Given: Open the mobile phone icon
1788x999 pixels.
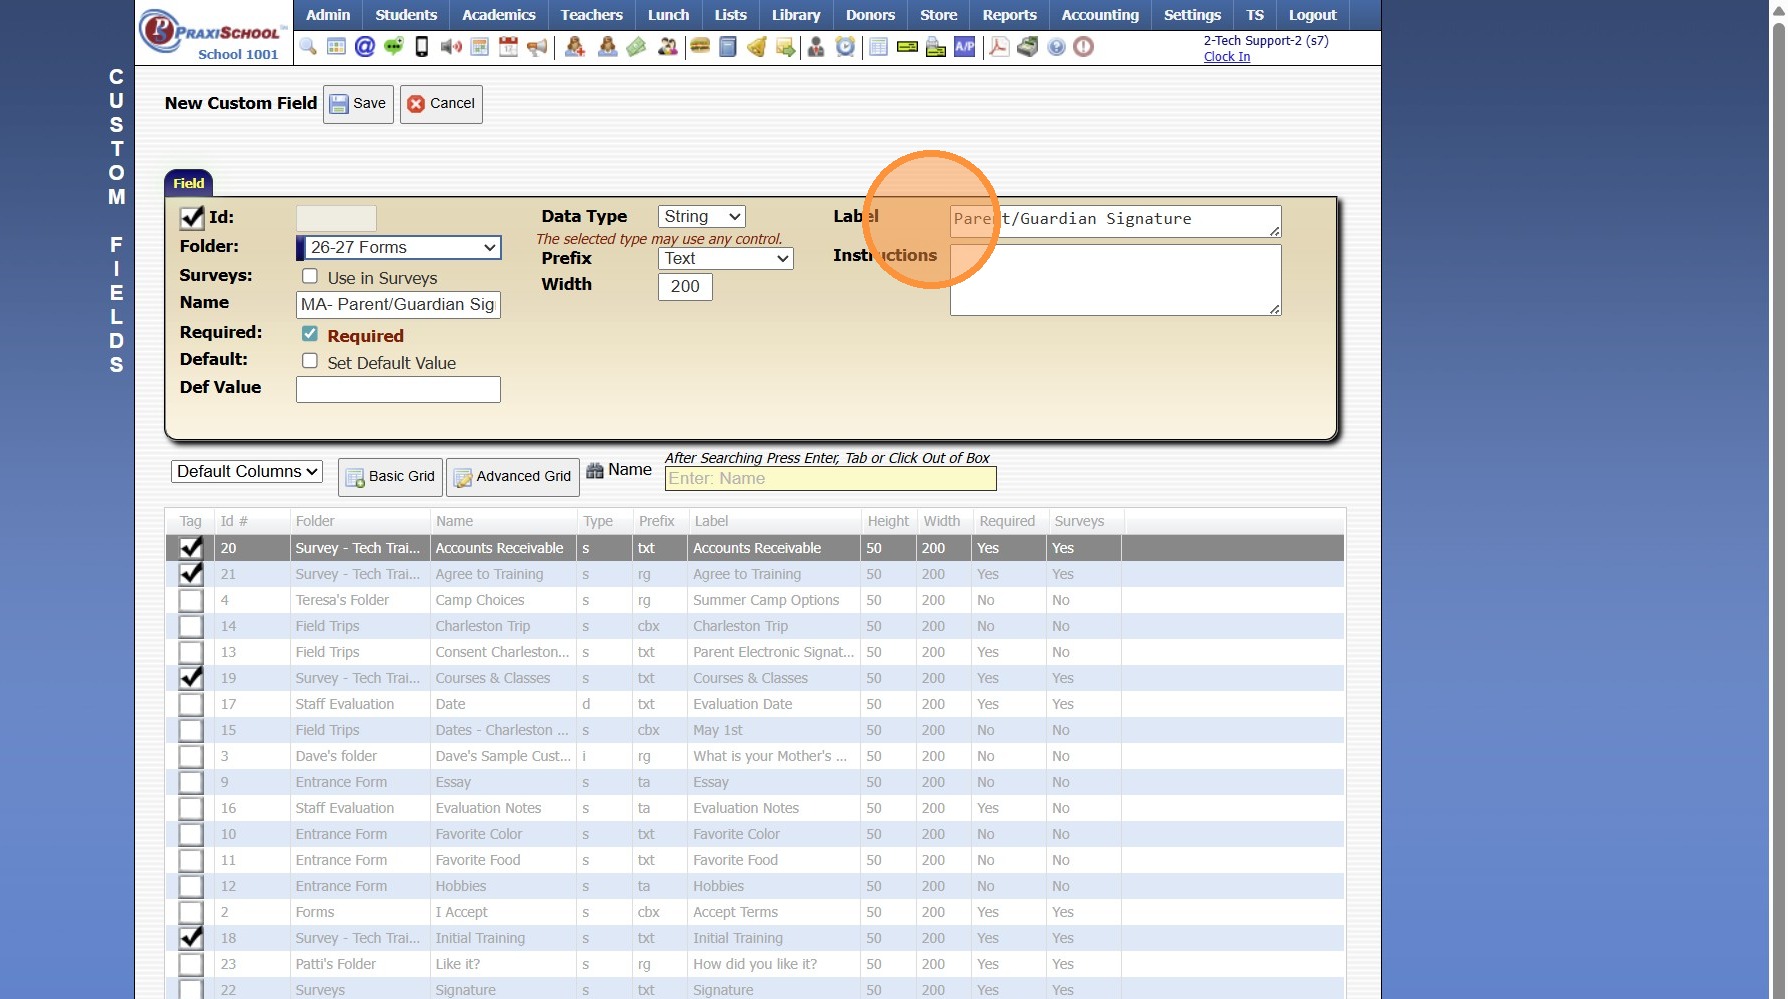Looking at the screenshot, I should pos(422,47).
